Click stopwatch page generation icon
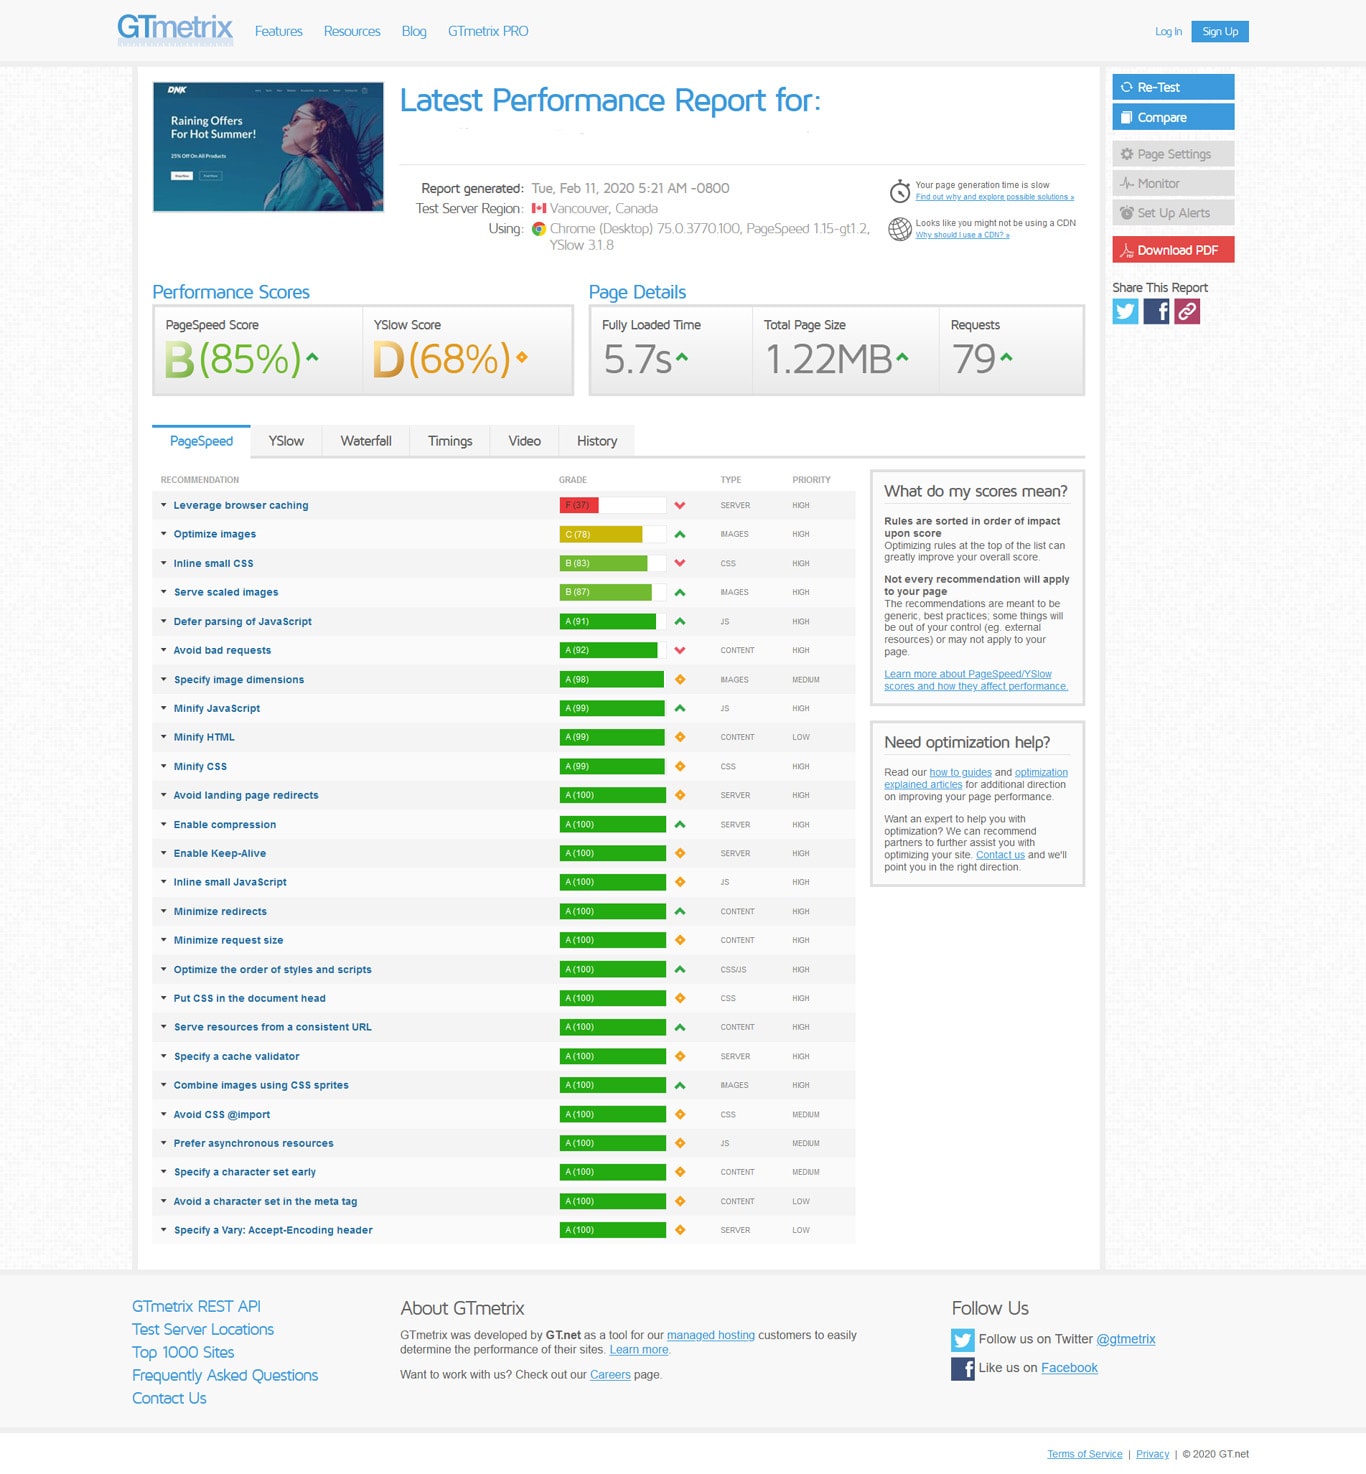The height and width of the screenshot is (1474, 1366). (900, 191)
